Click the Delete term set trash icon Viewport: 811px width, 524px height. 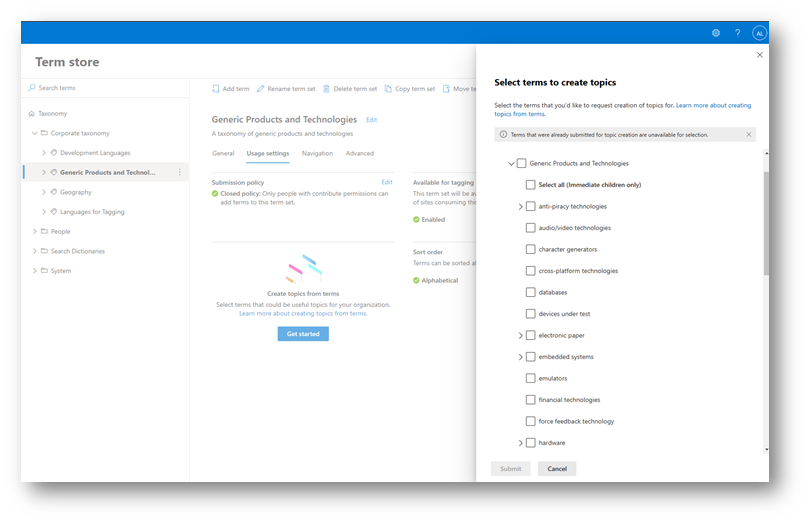pos(326,89)
